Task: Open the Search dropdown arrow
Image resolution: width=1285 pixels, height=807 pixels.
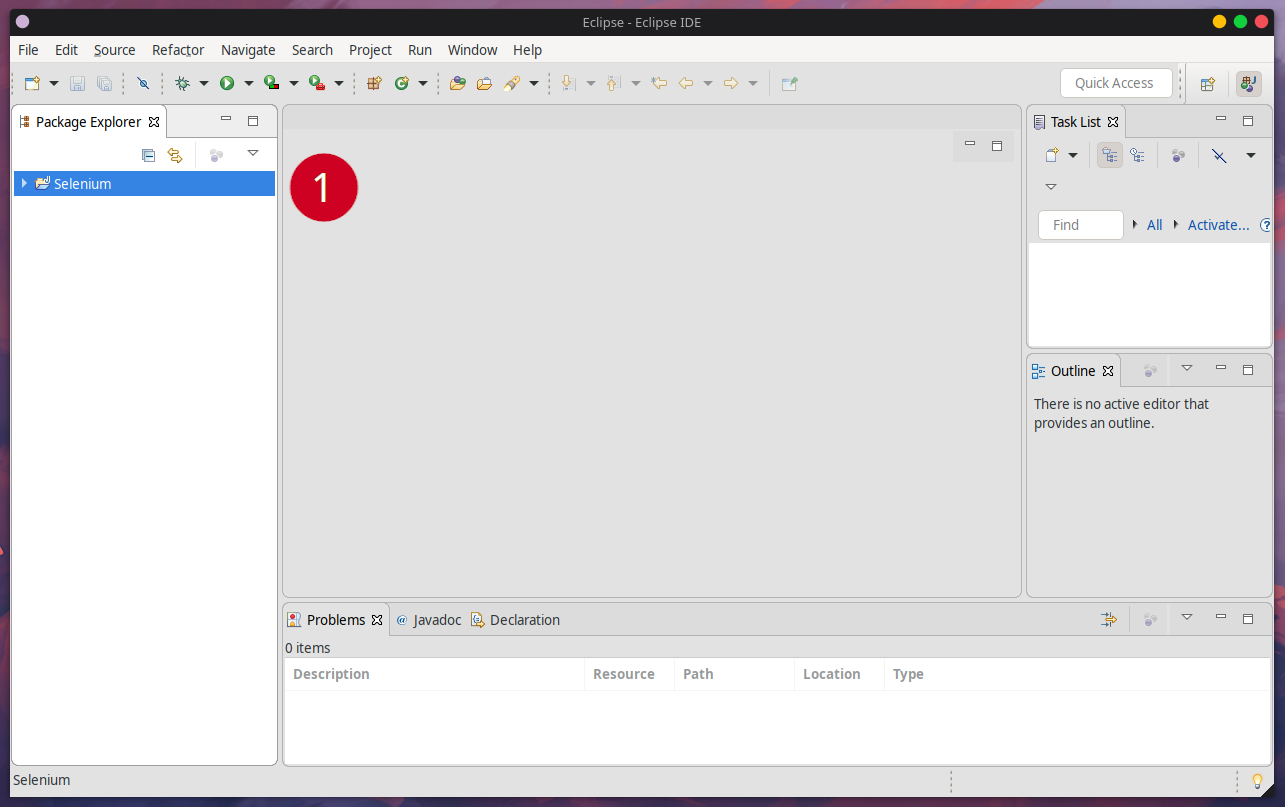Action: pyautogui.click(x=534, y=84)
